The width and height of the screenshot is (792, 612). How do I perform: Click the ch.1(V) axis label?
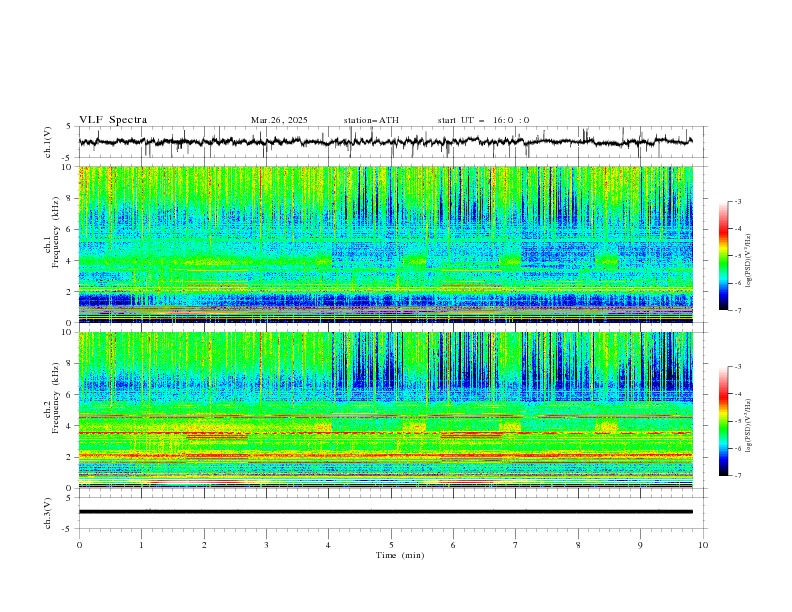[48, 142]
